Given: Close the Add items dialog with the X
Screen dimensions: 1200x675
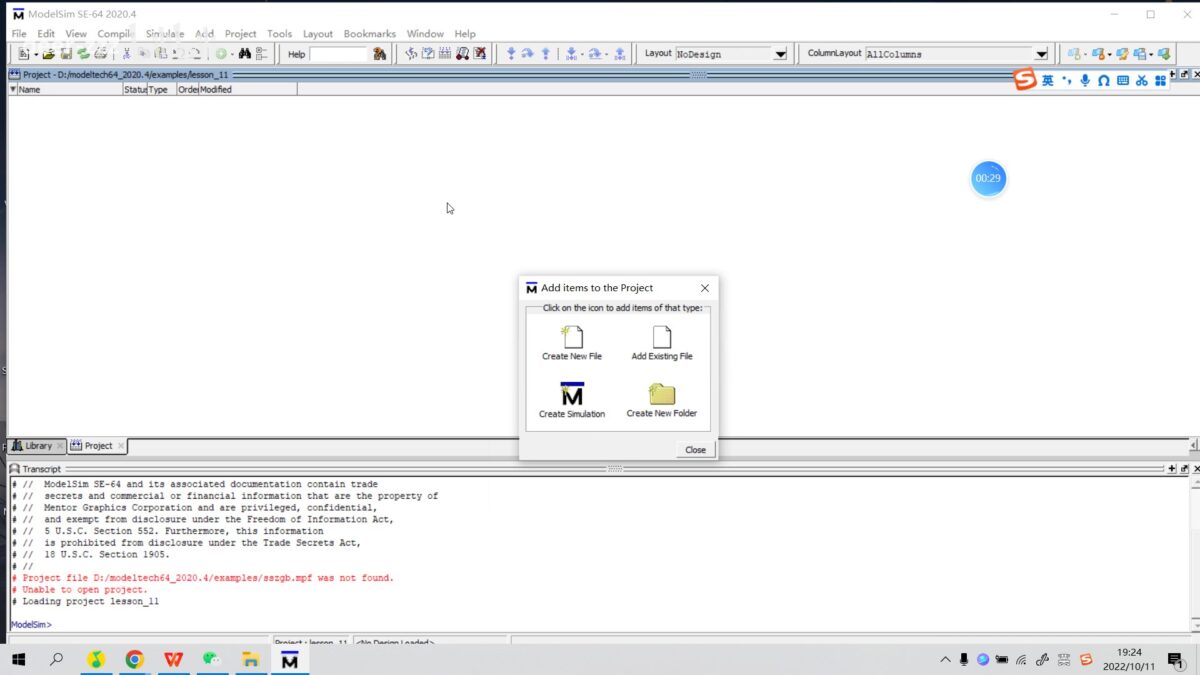Looking at the screenshot, I should click(x=705, y=288).
